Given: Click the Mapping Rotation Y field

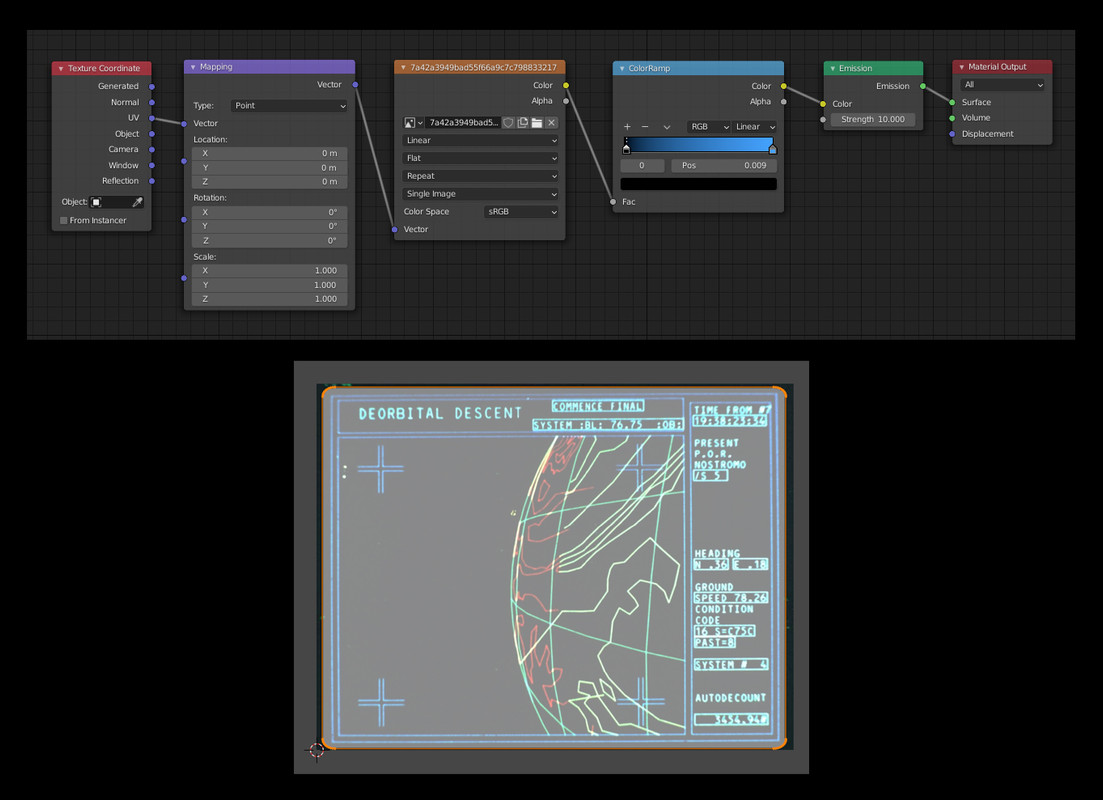Looking at the screenshot, I should click(269, 226).
